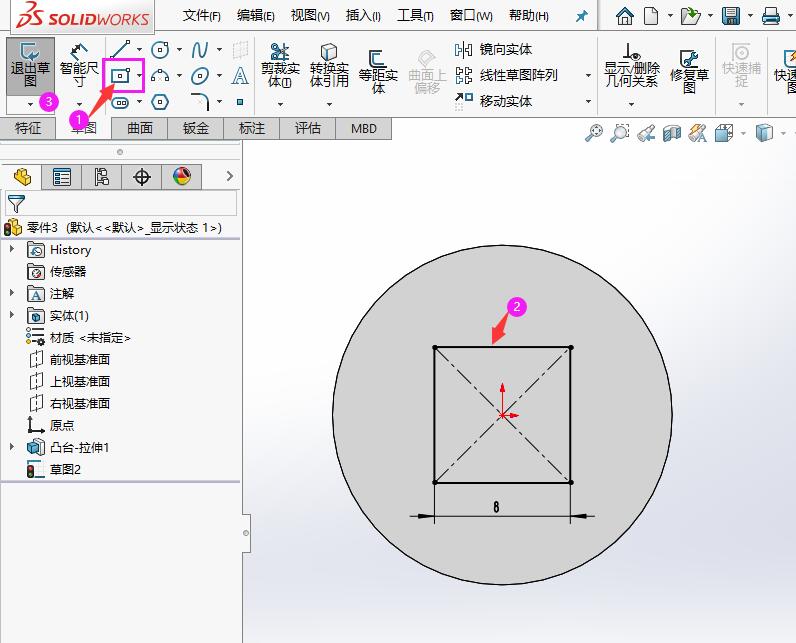Click the New document icon

651,16
